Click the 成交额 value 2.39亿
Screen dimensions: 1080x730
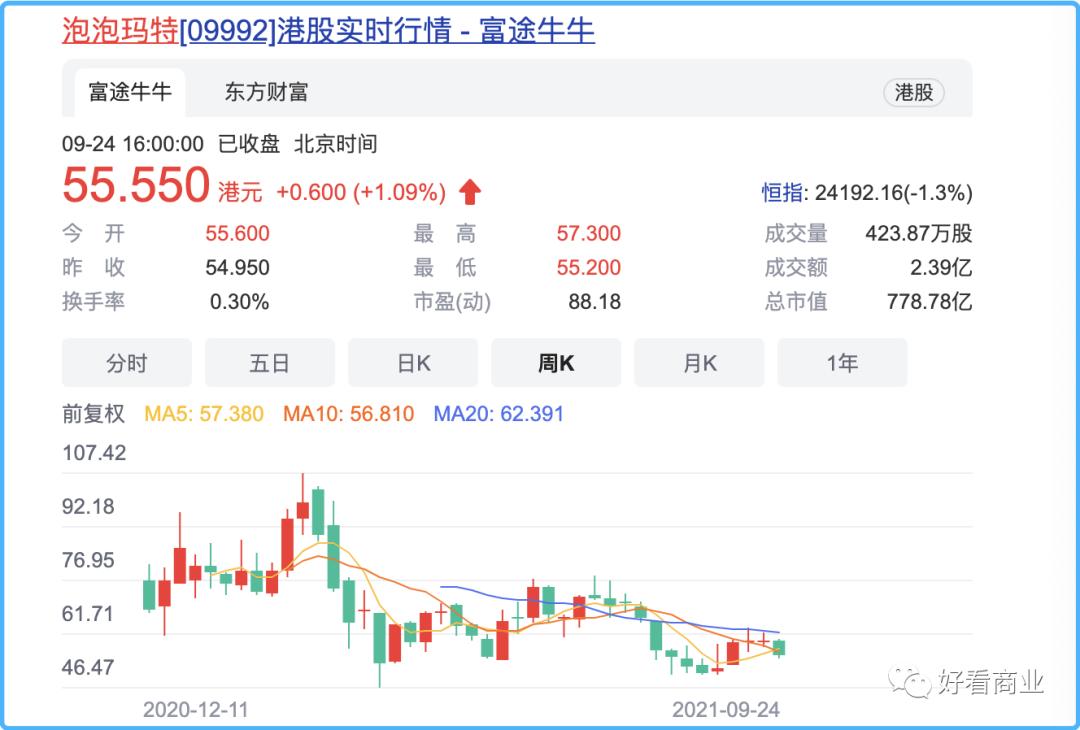point(941,267)
